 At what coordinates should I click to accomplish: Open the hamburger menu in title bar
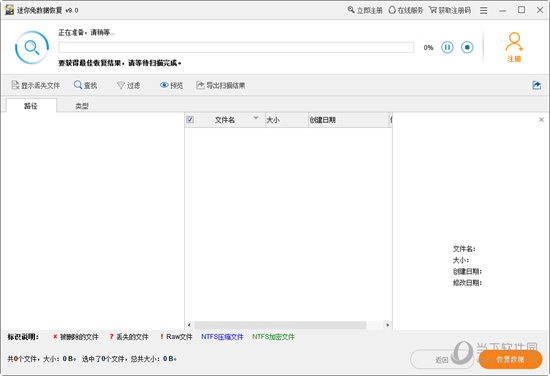(x=484, y=11)
